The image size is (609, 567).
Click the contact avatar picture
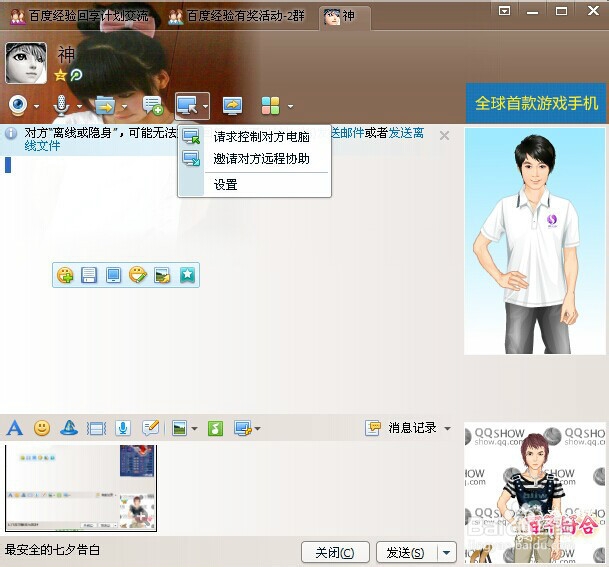(26, 63)
